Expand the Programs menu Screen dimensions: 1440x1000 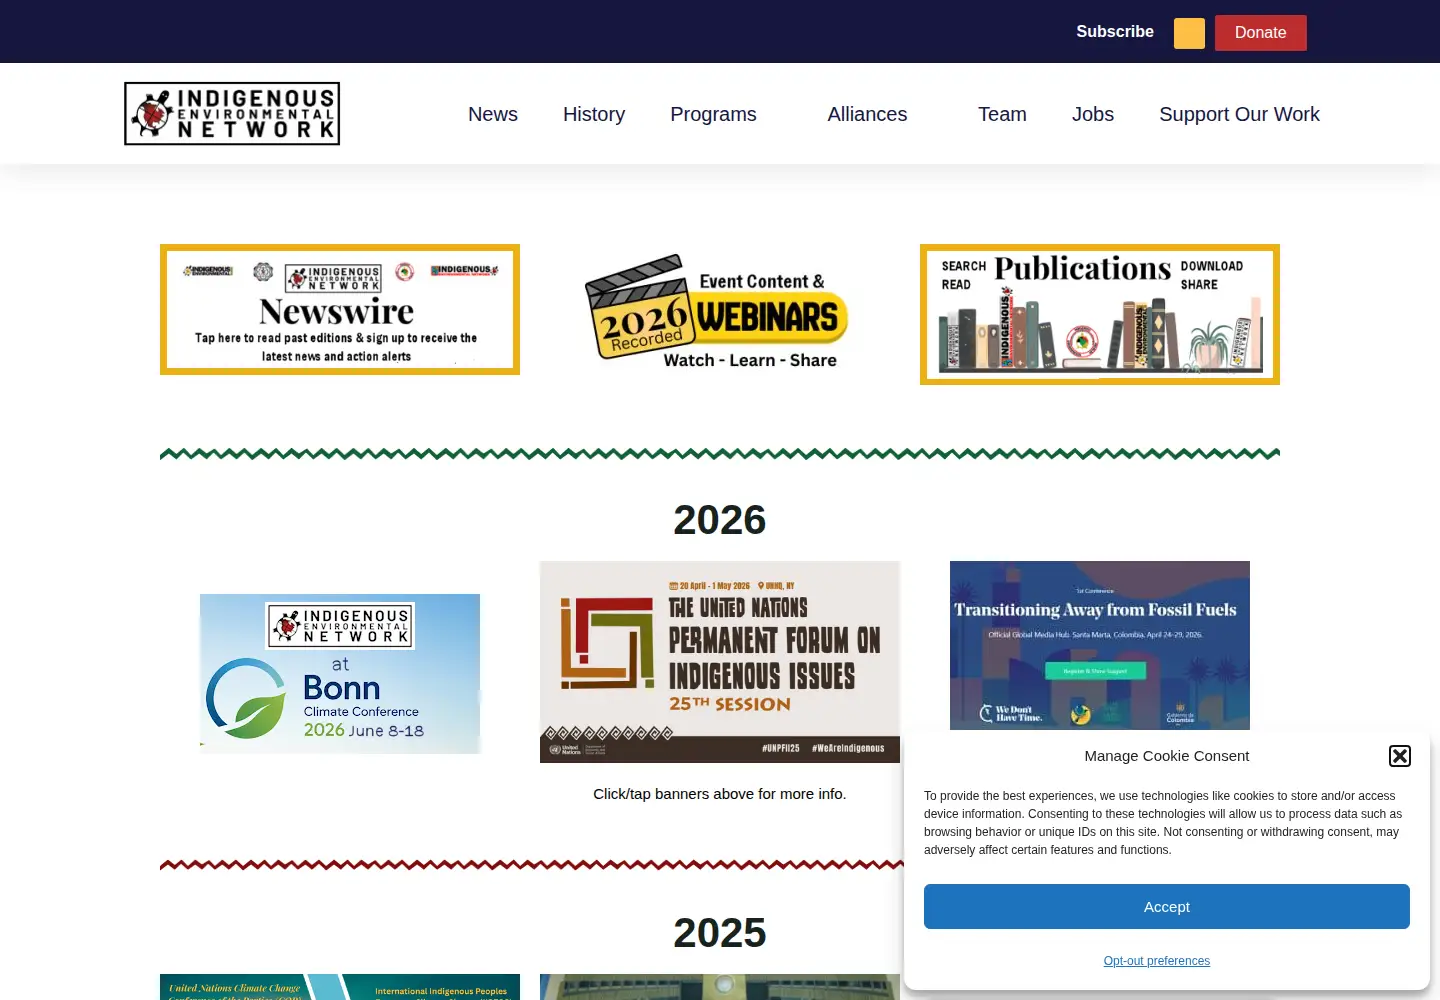713,114
